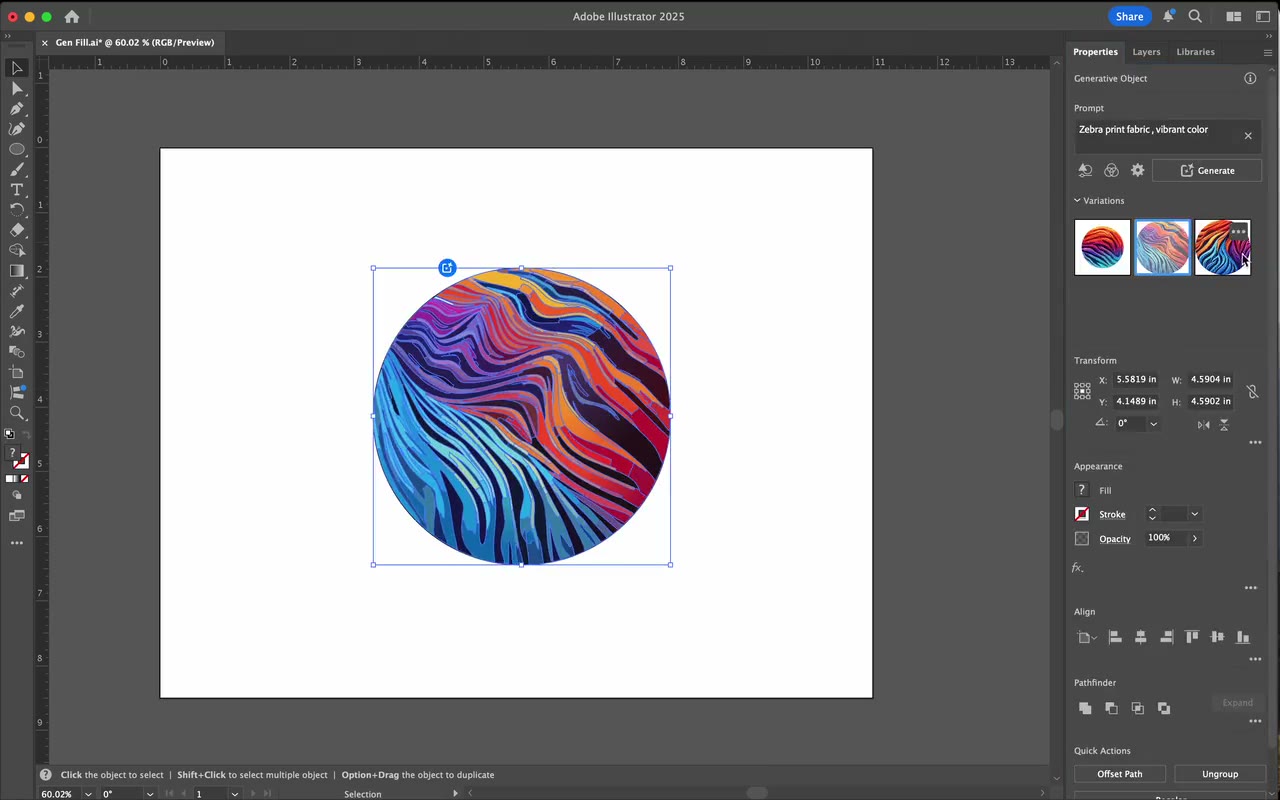Screen dimensions: 1280x800
Task: Pick the Rotate tool
Action: click(x=17, y=210)
